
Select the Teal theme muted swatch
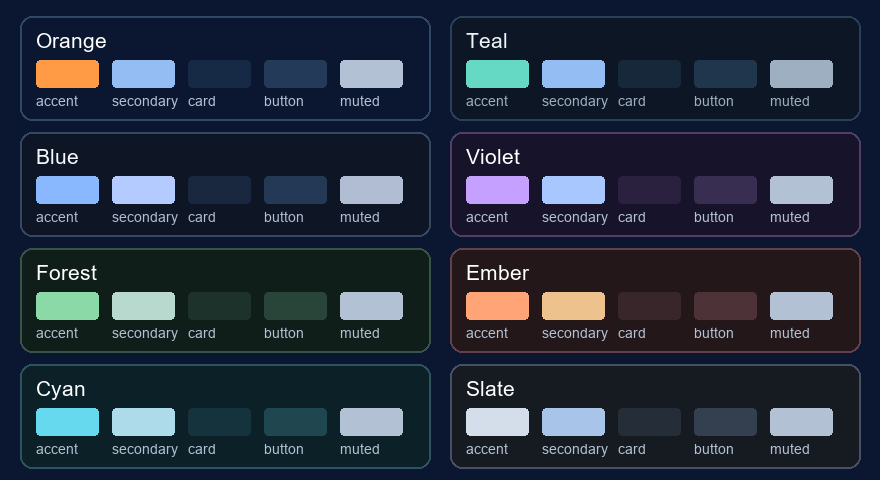coord(801,74)
